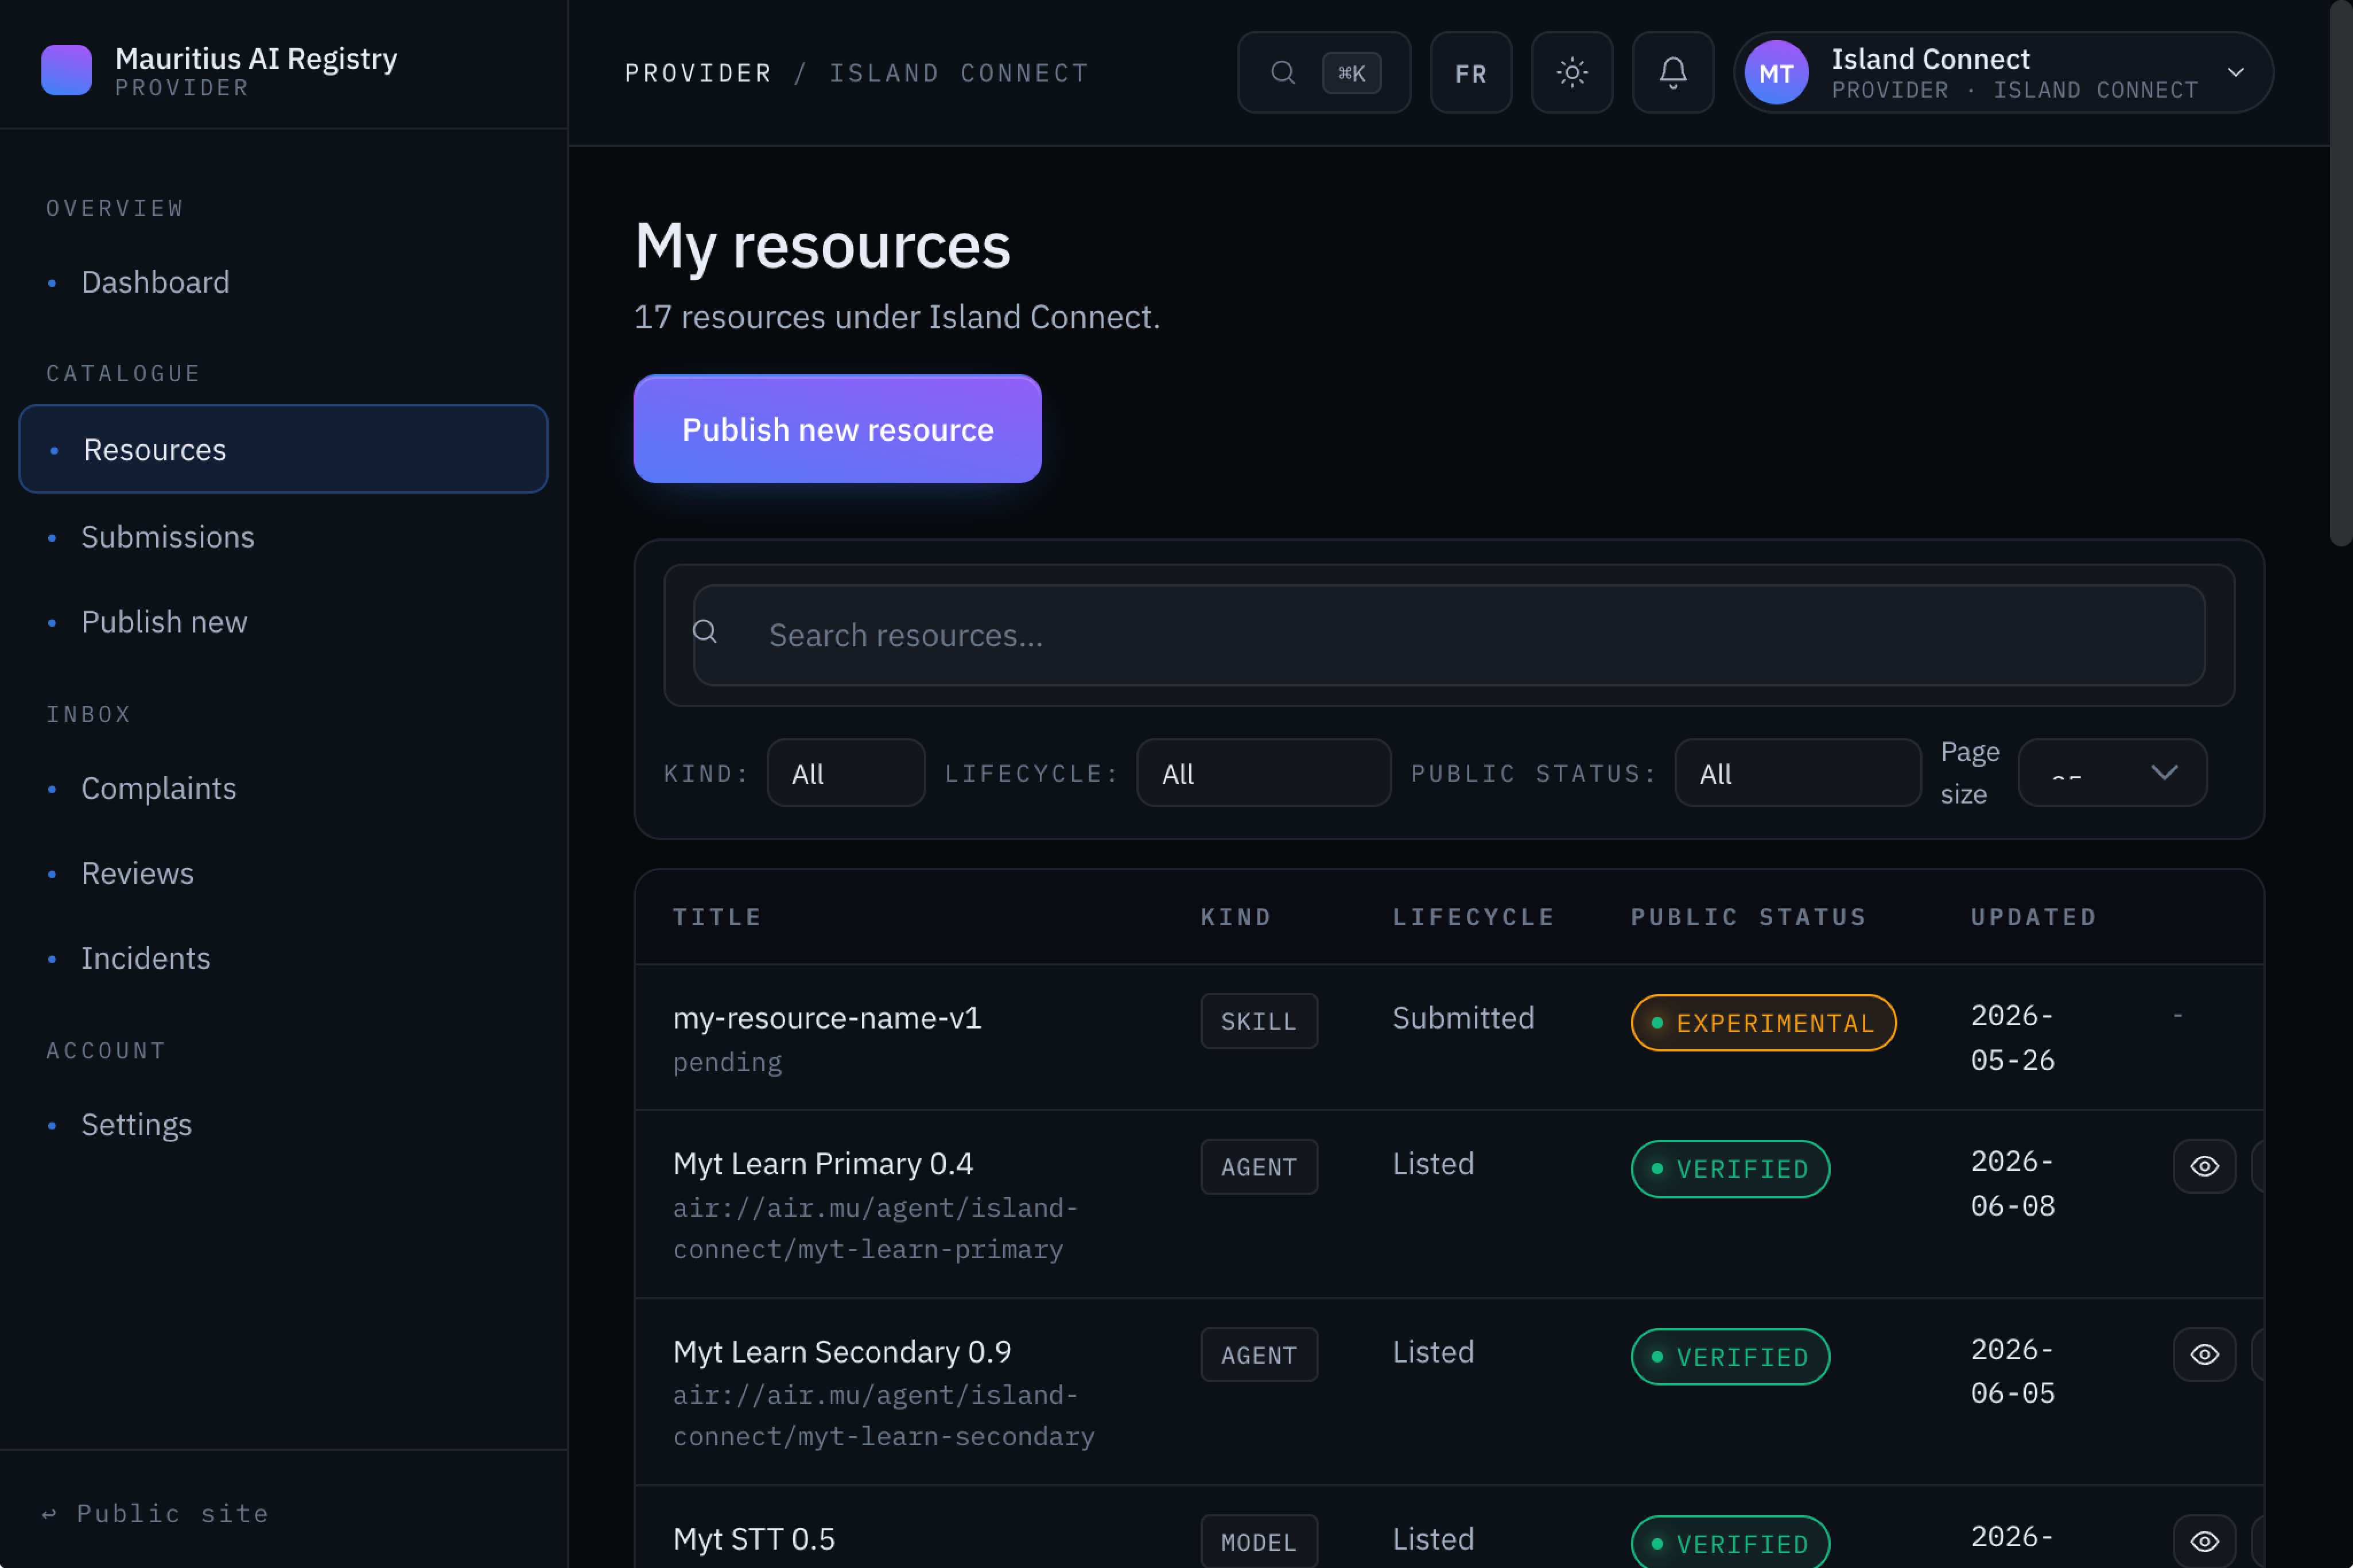
Task: Sort by KIND column header
Action: tap(1235, 917)
